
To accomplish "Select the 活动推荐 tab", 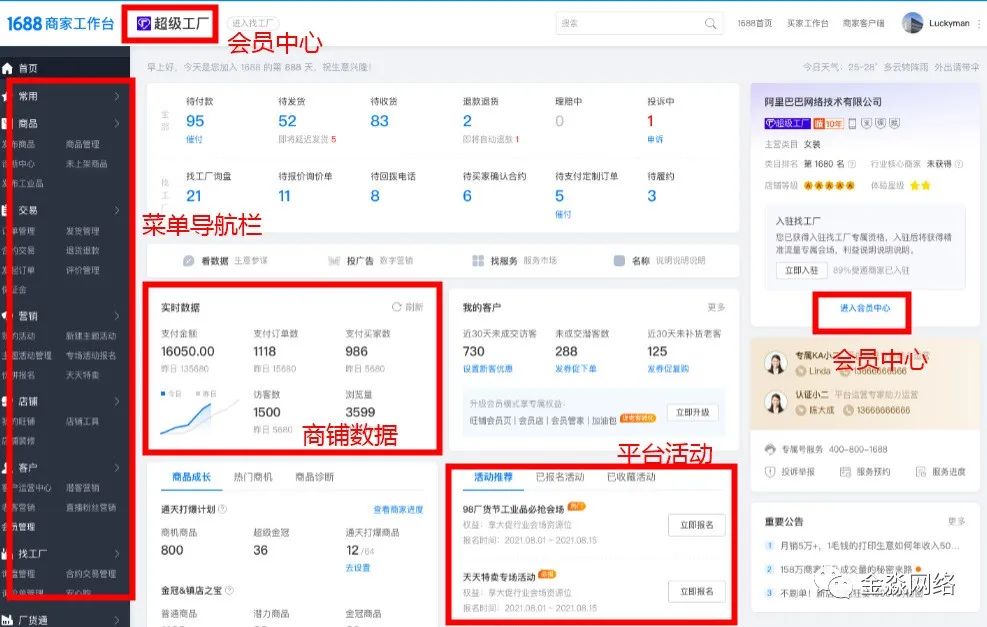I will coord(494,477).
